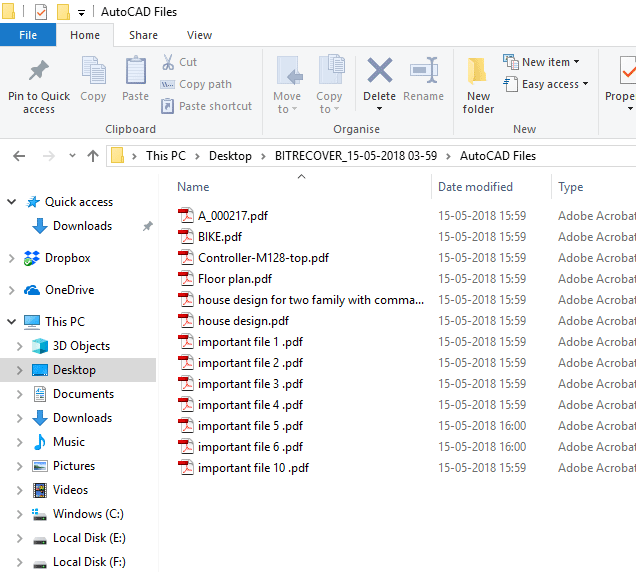
Task: Click Desktop in the address bar path
Action: 230,156
